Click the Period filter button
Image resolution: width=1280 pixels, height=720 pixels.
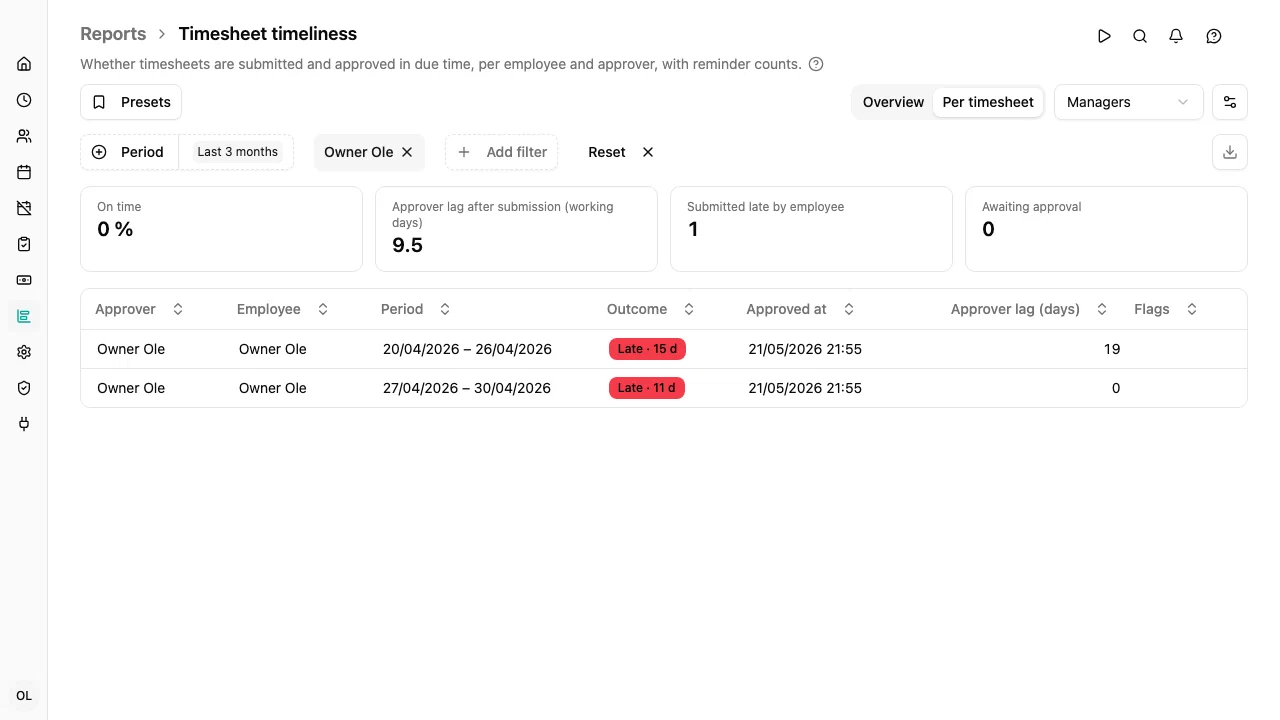pos(129,152)
